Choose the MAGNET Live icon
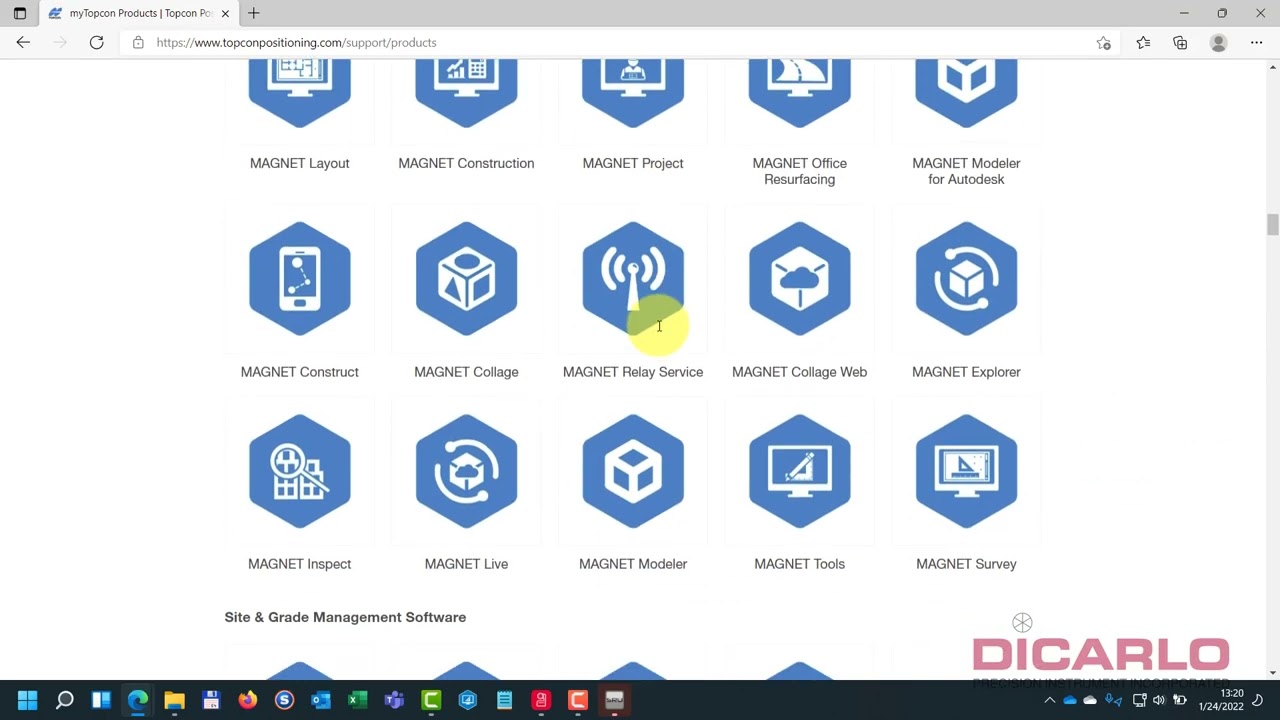The height and width of the screenshot is (720, 1280). coord(466,471)
